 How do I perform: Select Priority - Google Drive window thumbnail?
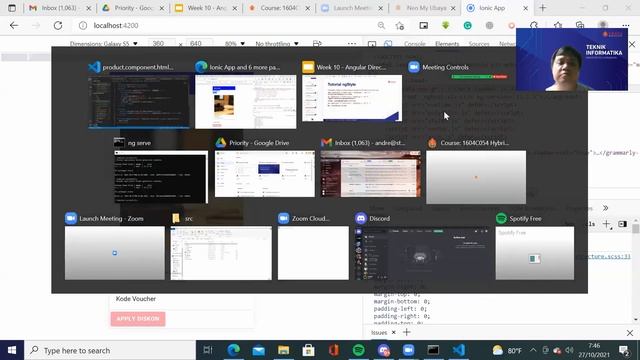pos(265,174)
